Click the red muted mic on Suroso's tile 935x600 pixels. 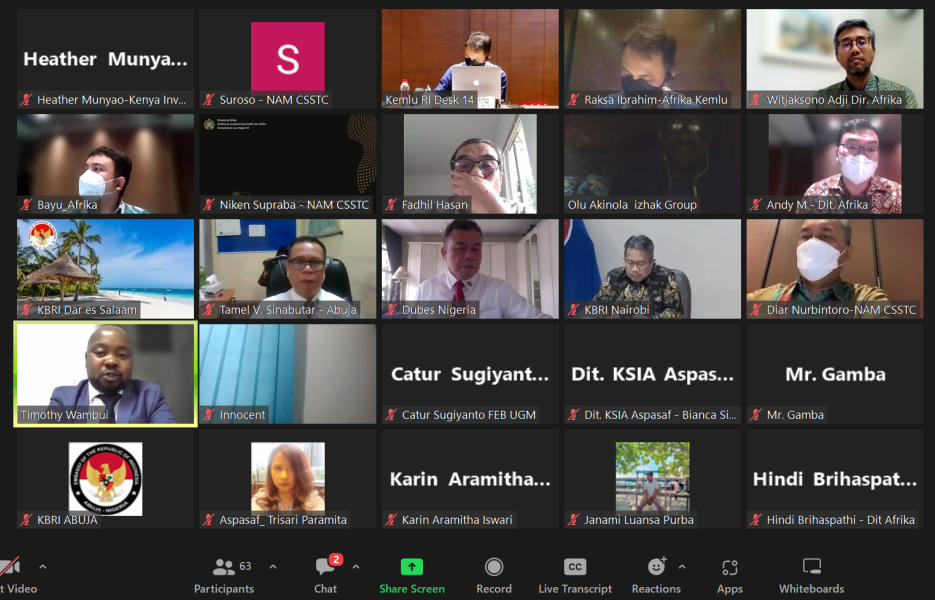210,100
